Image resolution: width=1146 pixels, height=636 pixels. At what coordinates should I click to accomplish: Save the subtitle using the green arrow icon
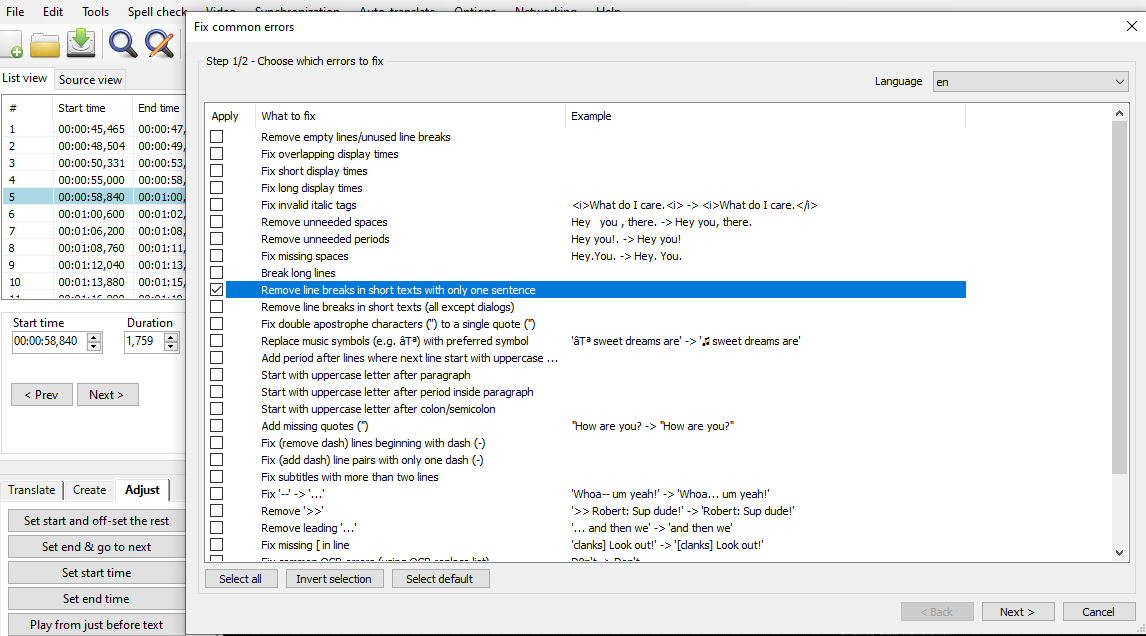click(x=81, y=43)
